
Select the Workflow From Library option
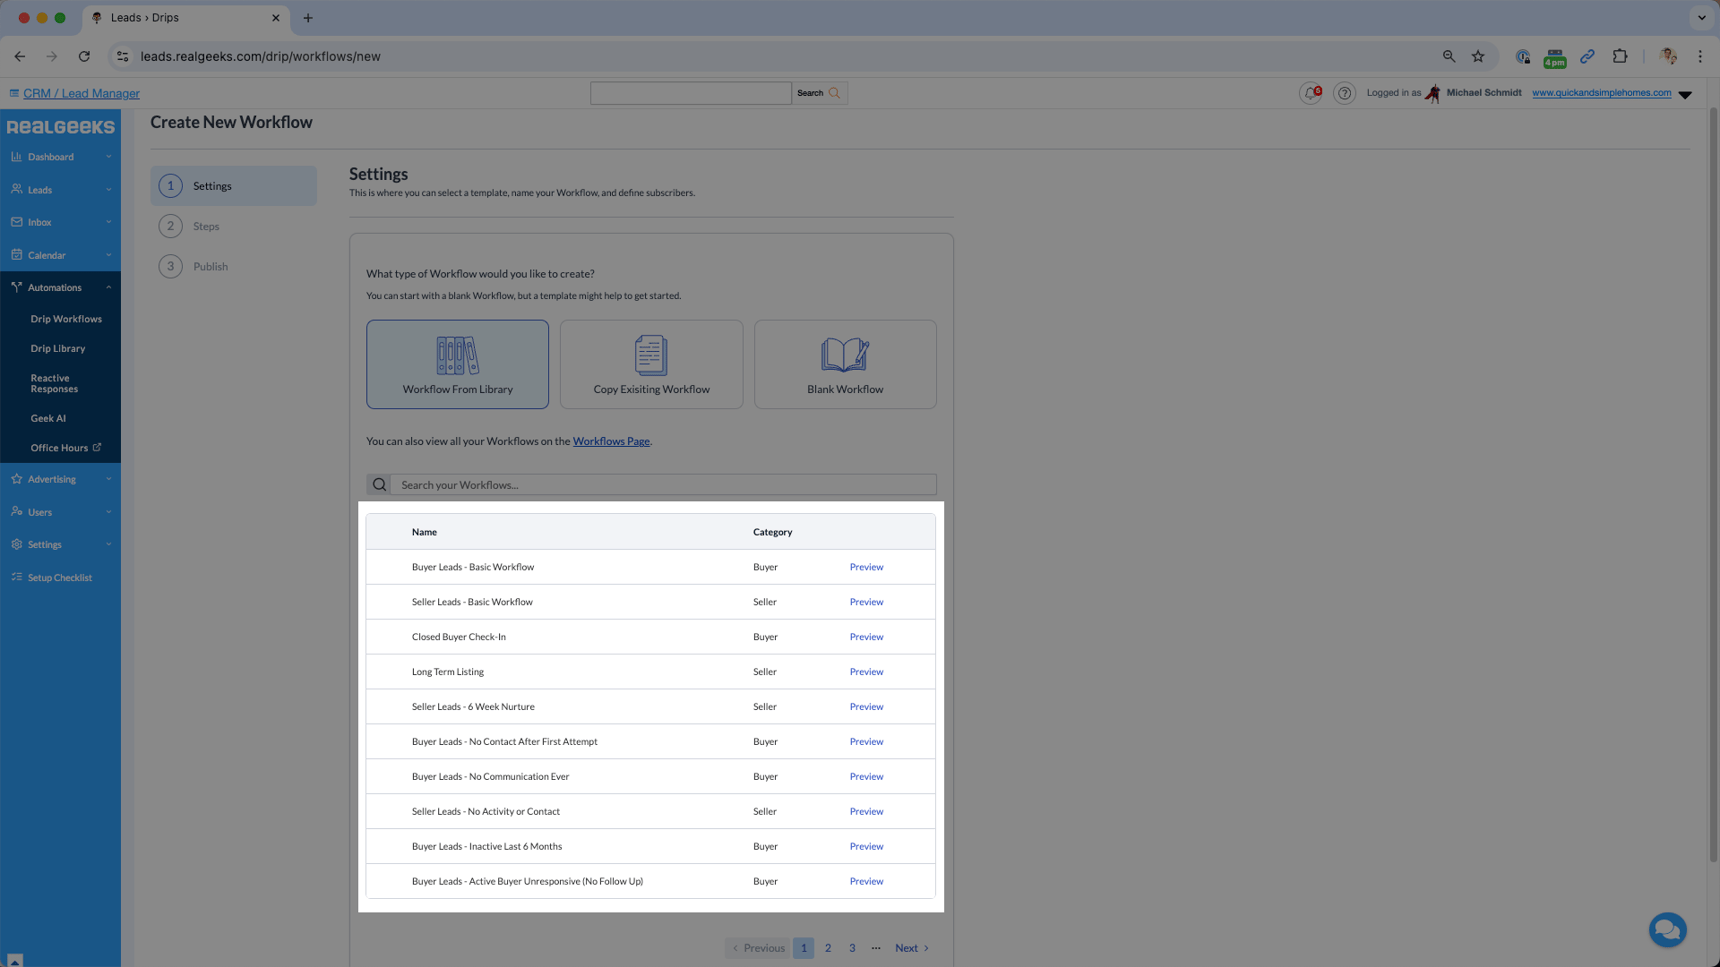[x=457, y=364]
